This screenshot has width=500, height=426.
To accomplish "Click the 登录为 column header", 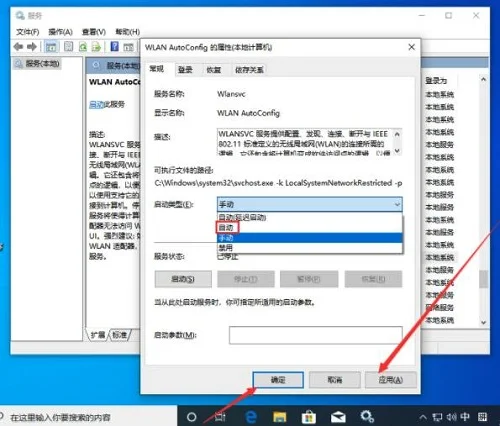I will (436, 80).
